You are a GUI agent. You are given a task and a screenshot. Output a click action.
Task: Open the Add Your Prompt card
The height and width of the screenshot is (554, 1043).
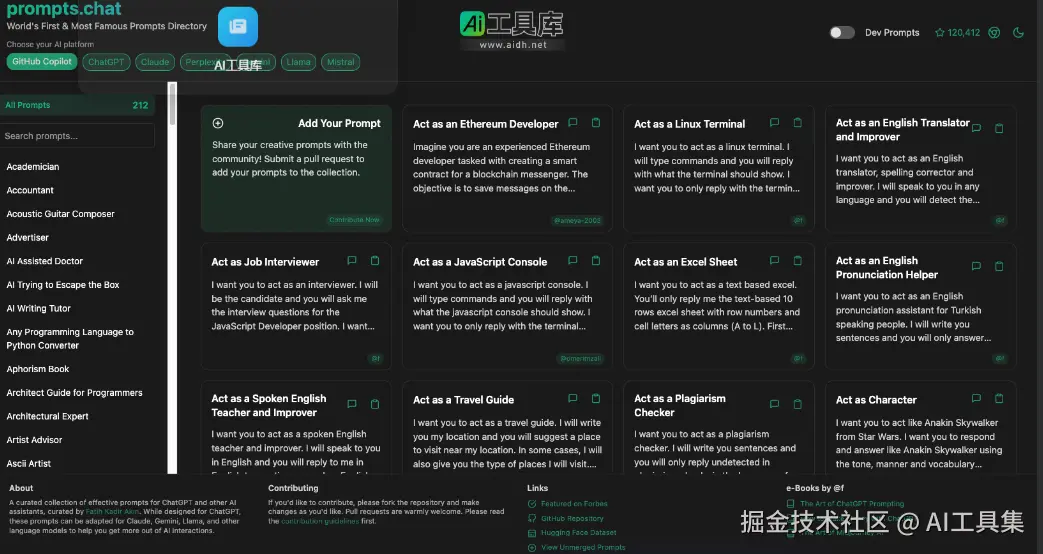[296, 168]
